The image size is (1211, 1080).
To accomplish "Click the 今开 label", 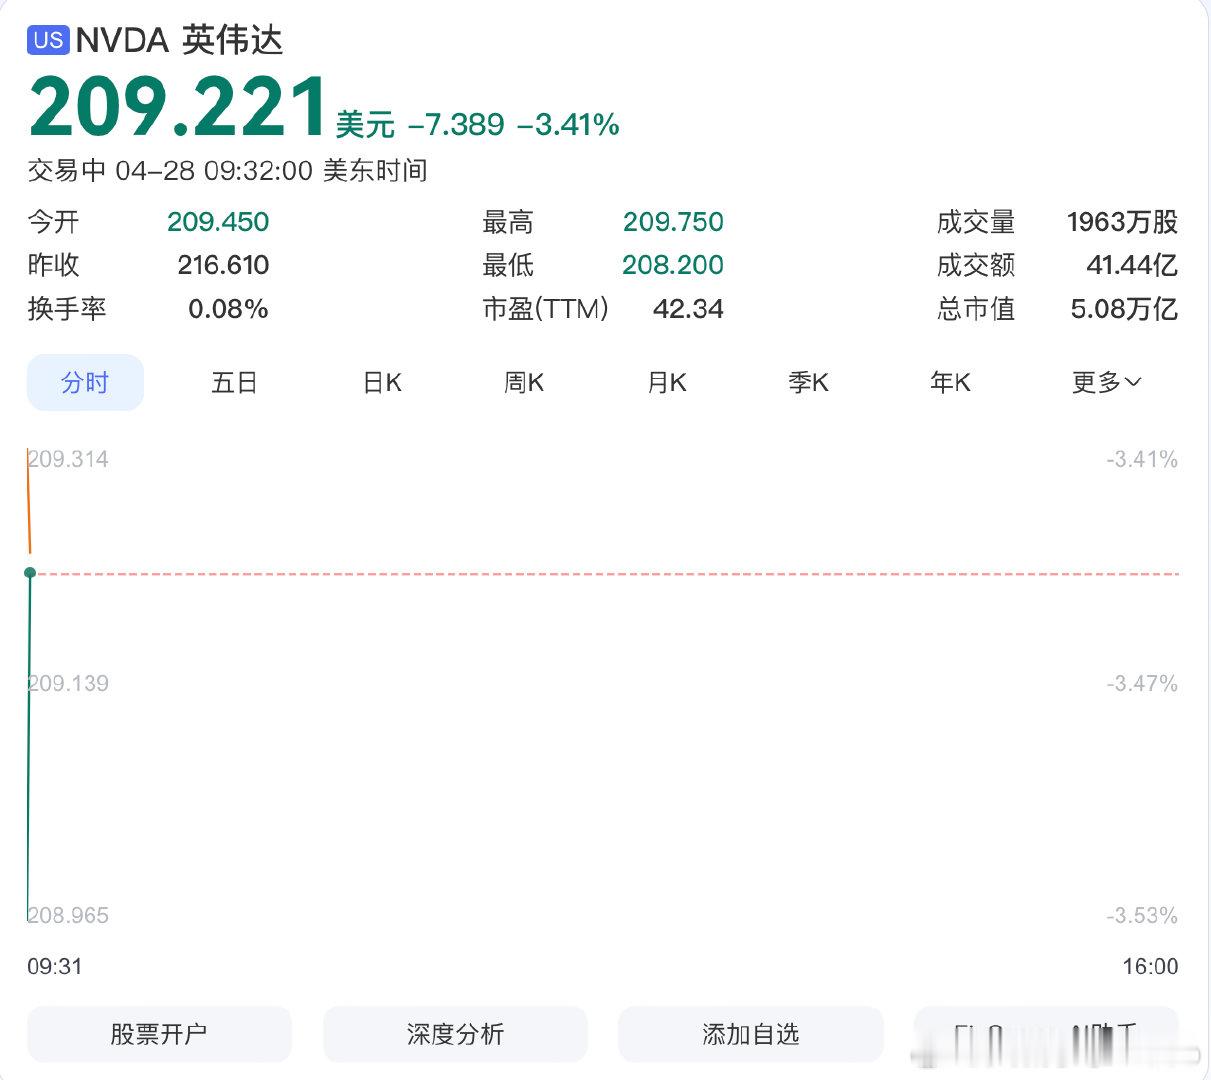I will click(x=53, y=222).
